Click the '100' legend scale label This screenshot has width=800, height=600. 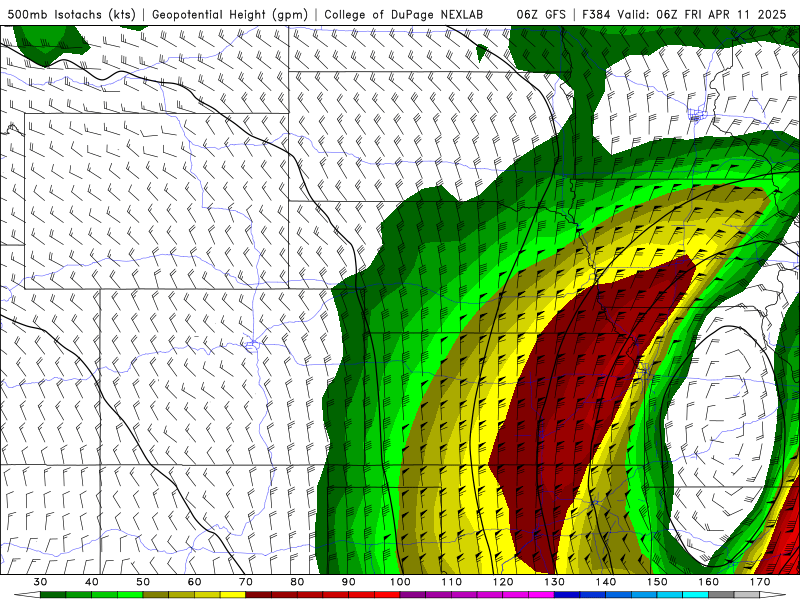pyautogui.click(x=400, y=582)
